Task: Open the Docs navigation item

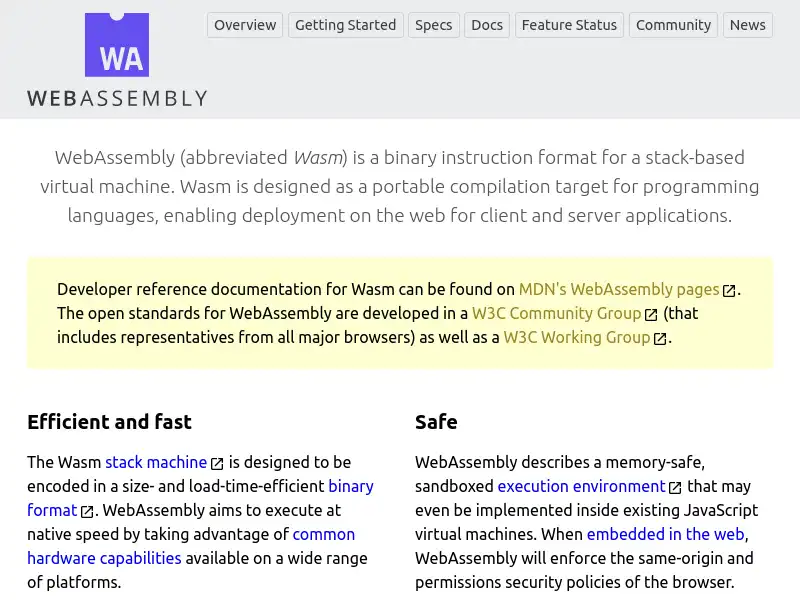Action: coord(487,25)
